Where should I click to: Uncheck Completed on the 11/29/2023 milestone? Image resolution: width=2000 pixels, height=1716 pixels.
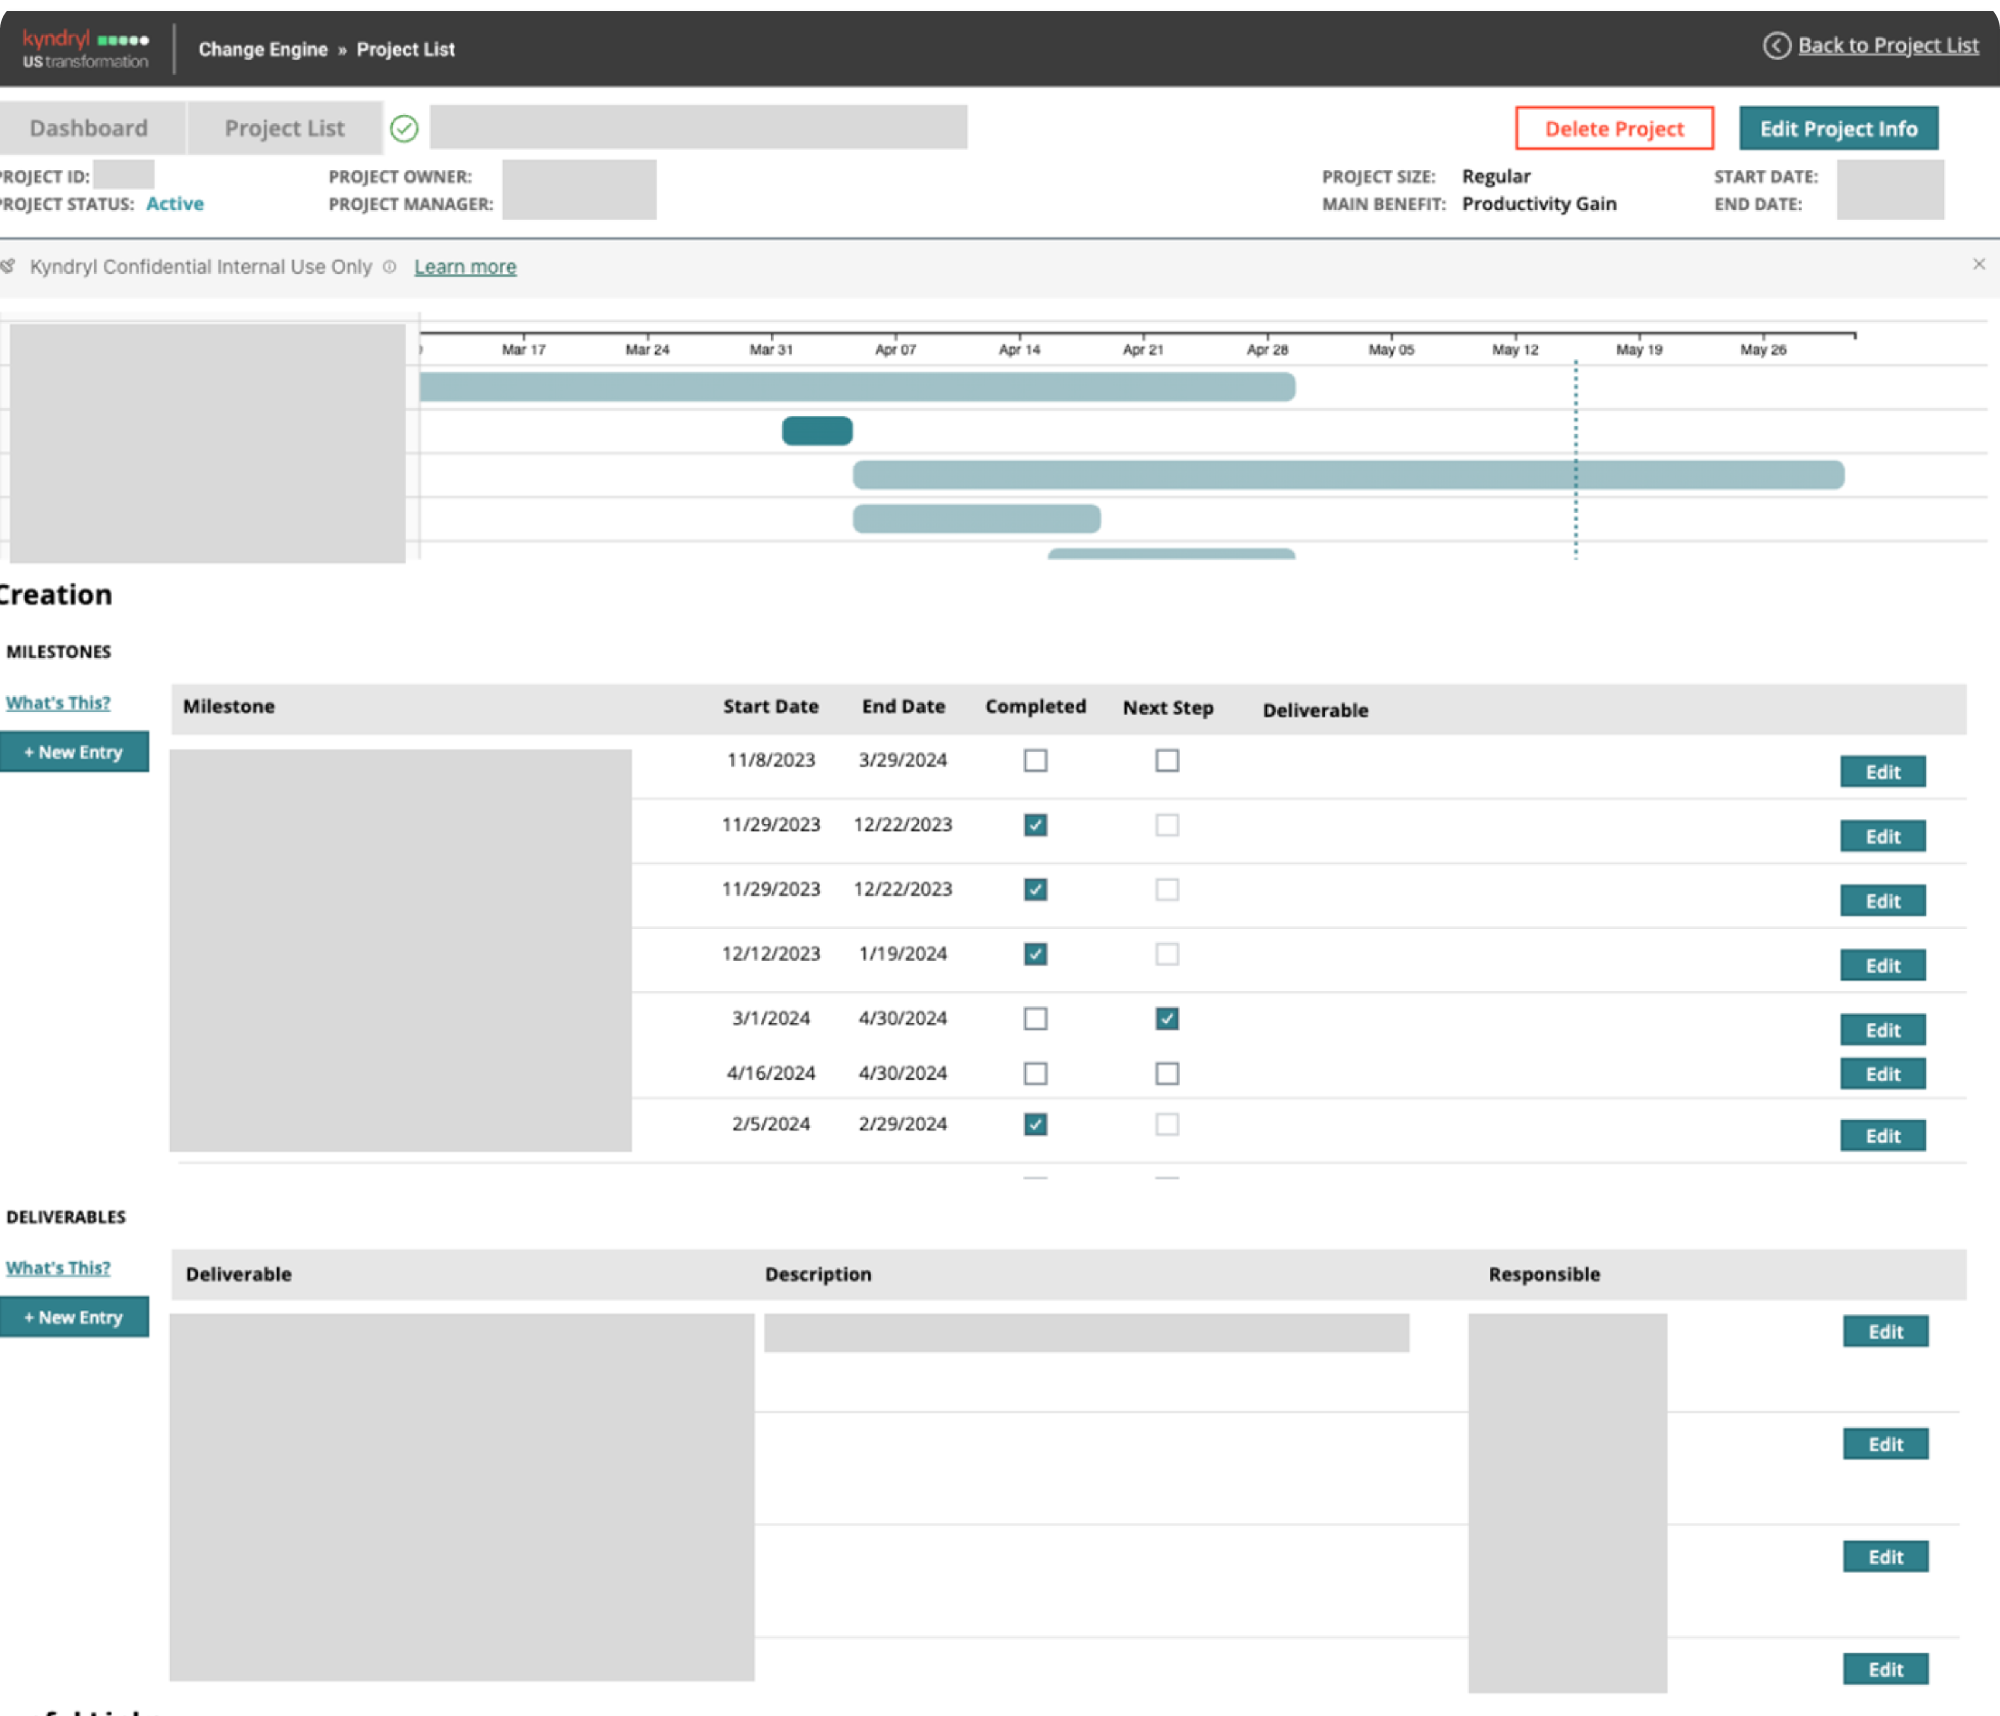[1035, 825]
